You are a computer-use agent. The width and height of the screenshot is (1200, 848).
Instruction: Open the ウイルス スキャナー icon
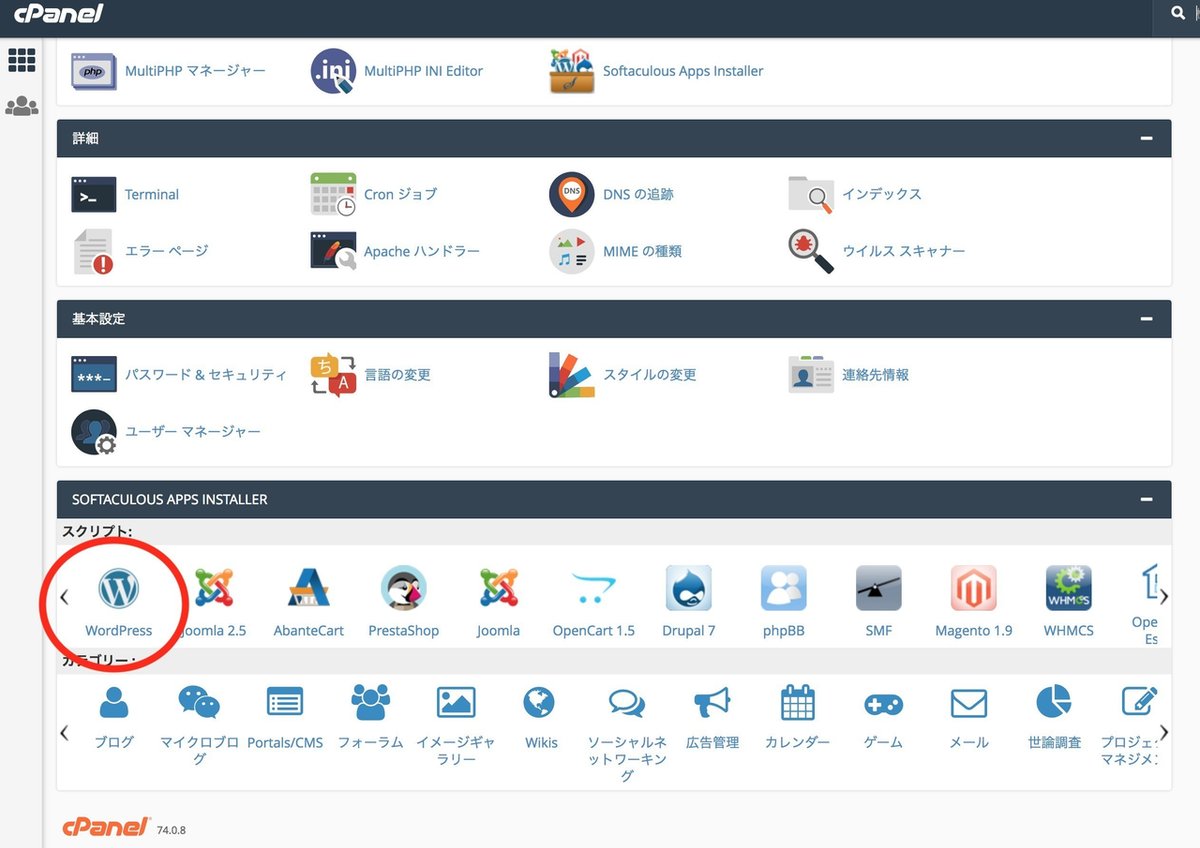(811, 251)
